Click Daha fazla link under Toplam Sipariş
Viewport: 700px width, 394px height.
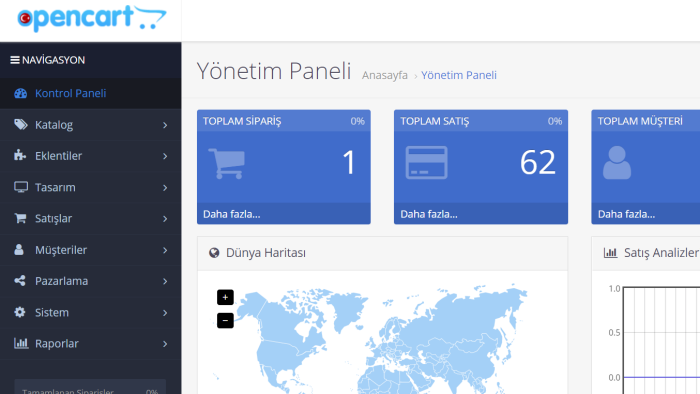coord(232,214)
